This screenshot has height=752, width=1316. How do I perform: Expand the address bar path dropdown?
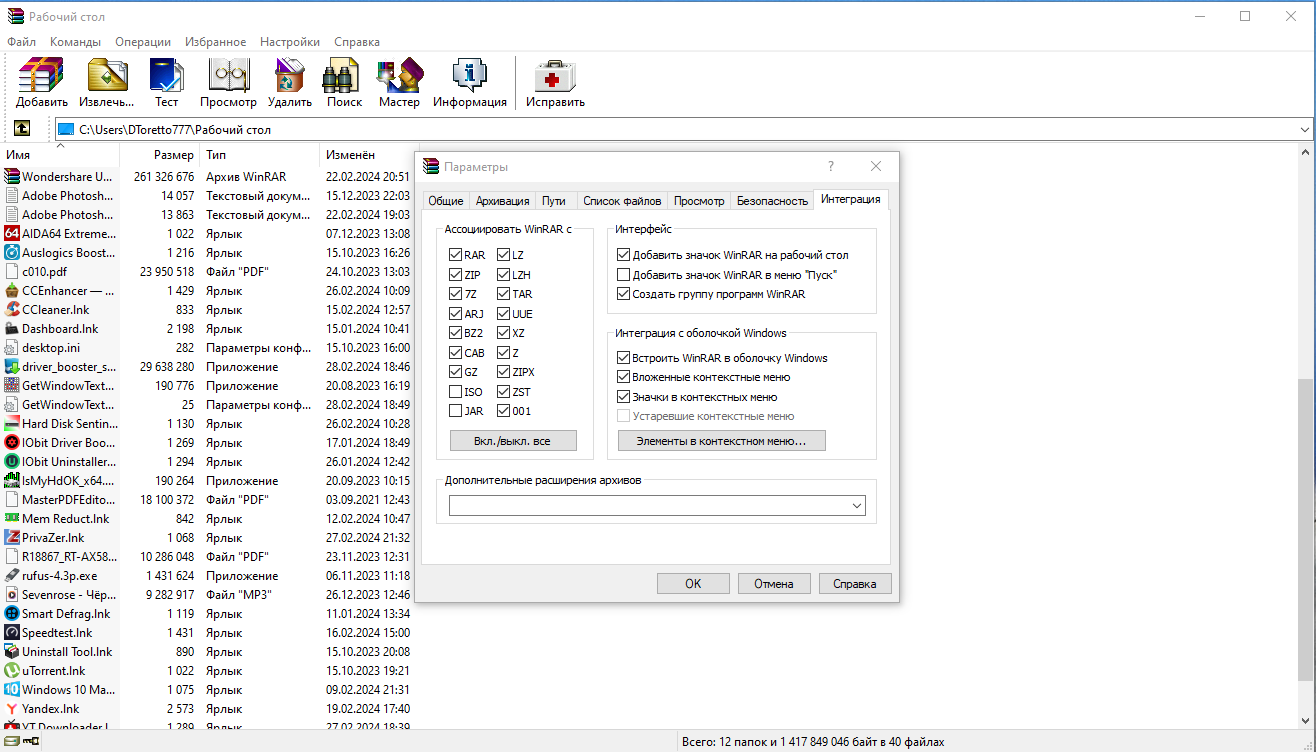pyautogui.click(x=1305, y=130)
